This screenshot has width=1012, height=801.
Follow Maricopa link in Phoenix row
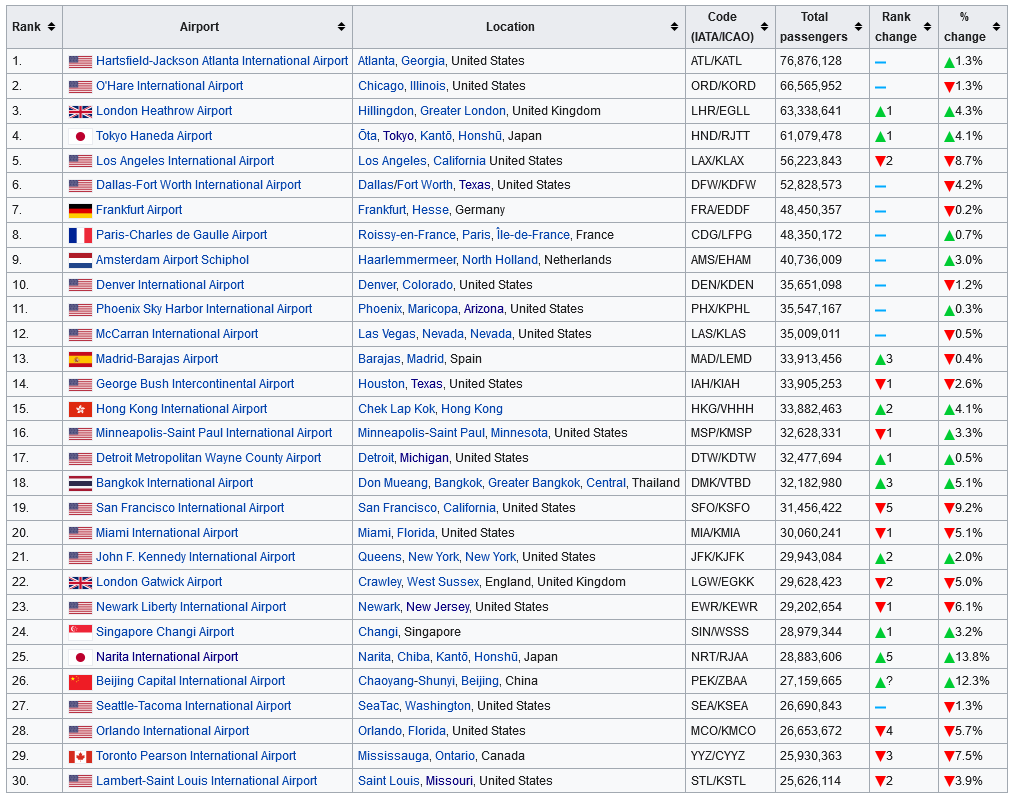[x=432, y=309]
